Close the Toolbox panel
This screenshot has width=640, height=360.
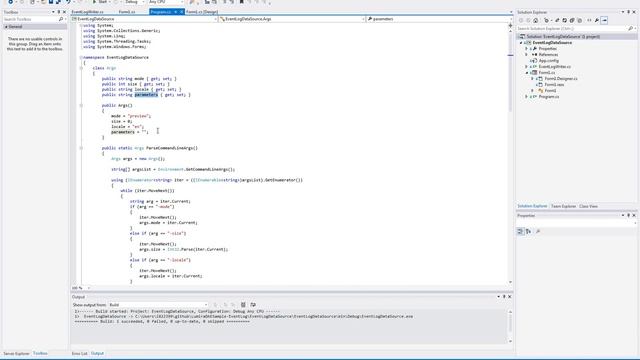tap(64, 12)
